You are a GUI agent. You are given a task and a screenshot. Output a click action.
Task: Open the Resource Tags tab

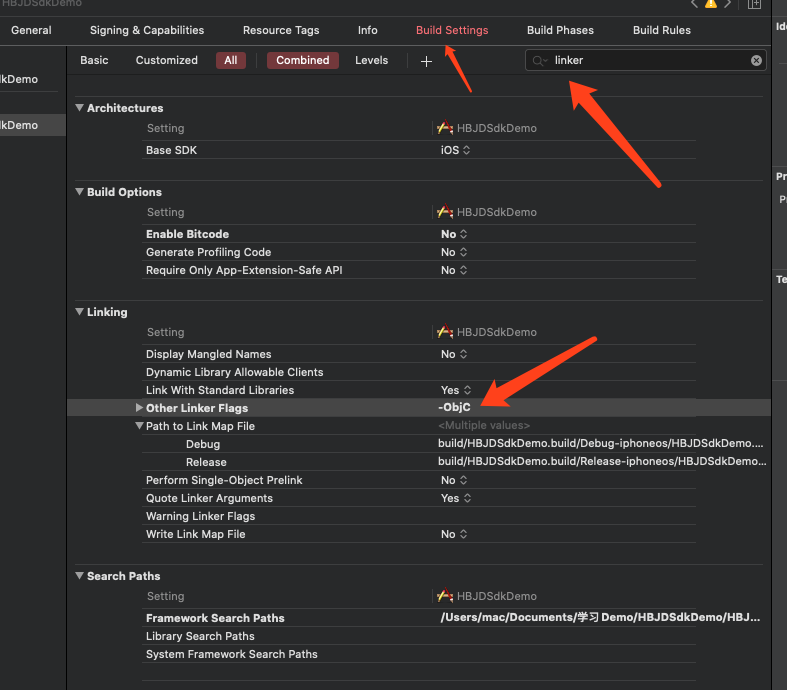(281, 30)
